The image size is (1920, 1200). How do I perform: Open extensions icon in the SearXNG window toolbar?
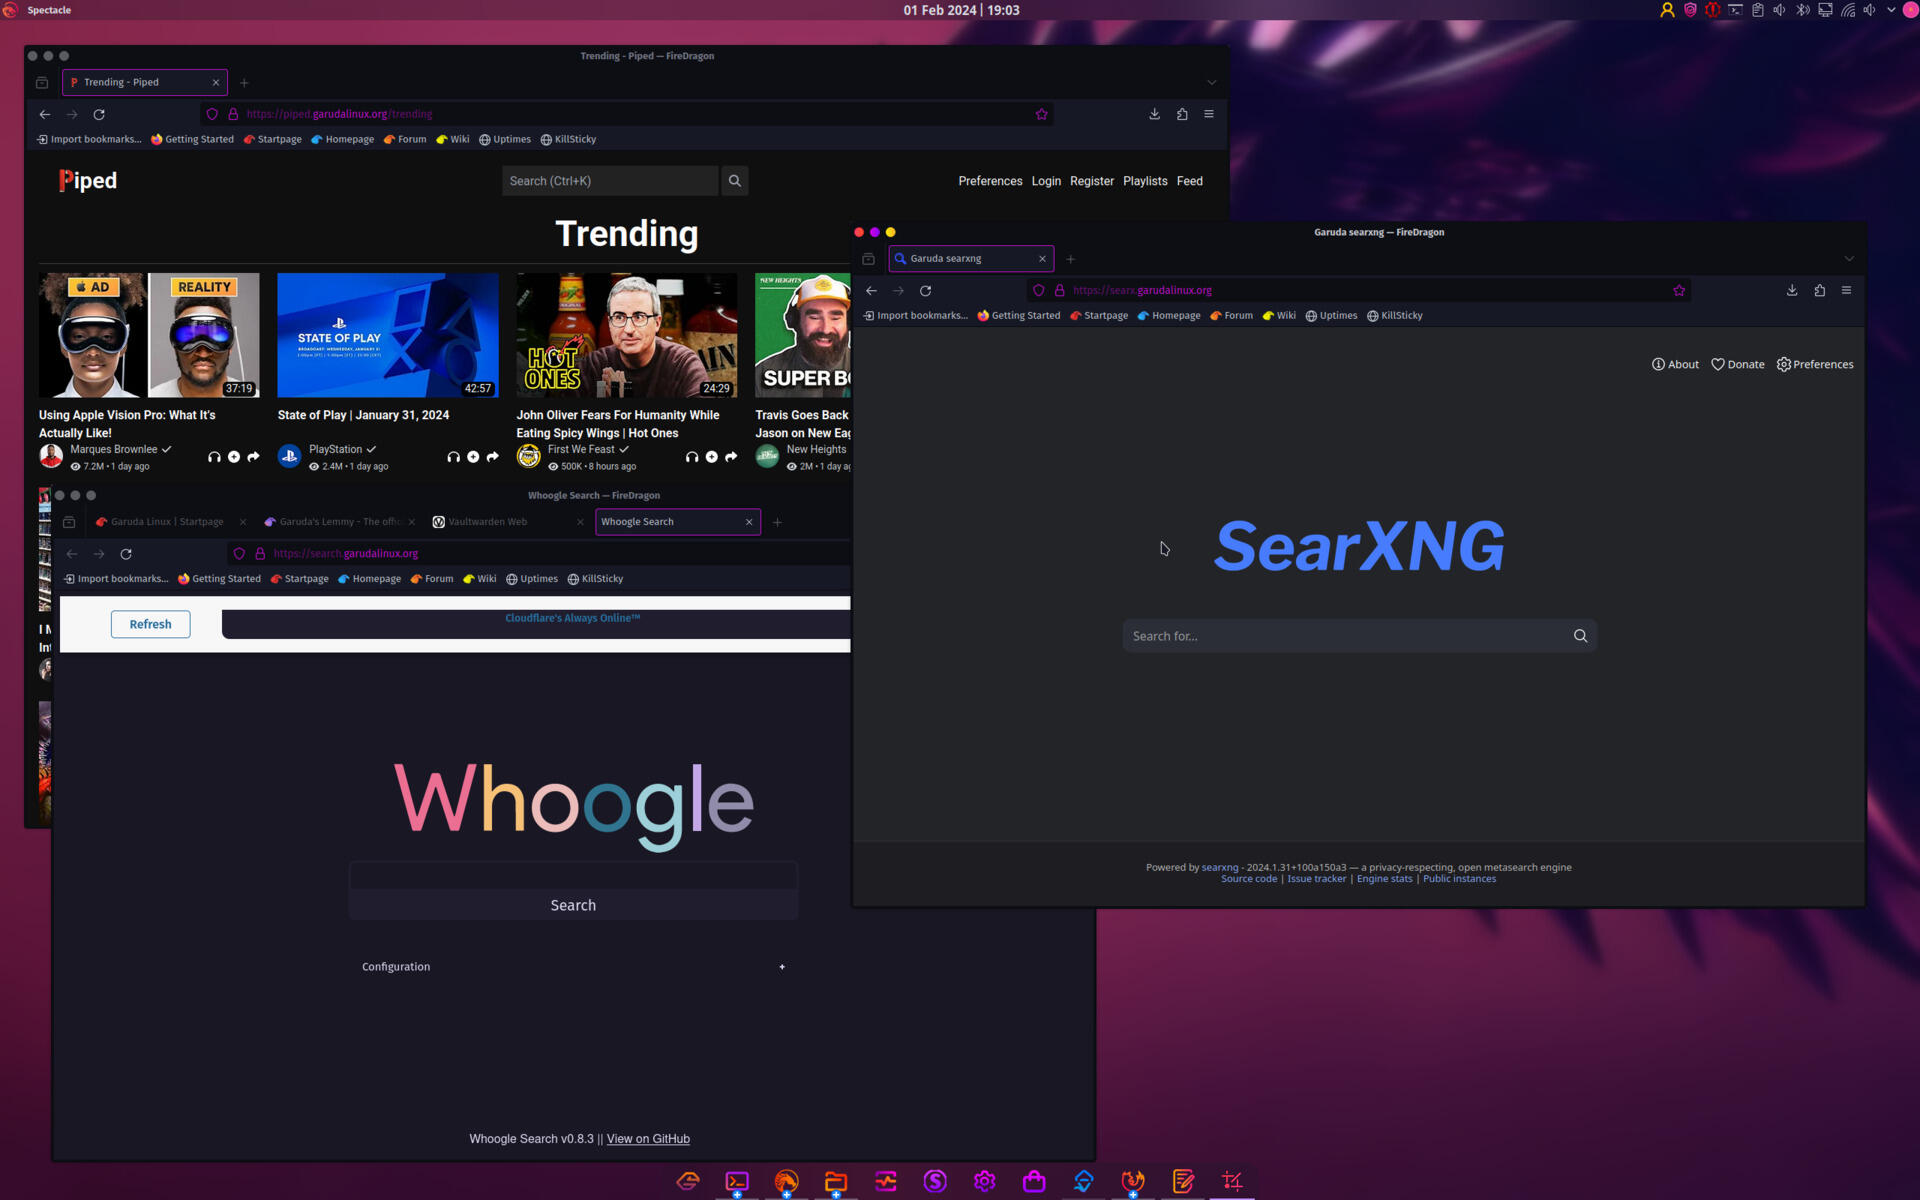coord(1819,290)
